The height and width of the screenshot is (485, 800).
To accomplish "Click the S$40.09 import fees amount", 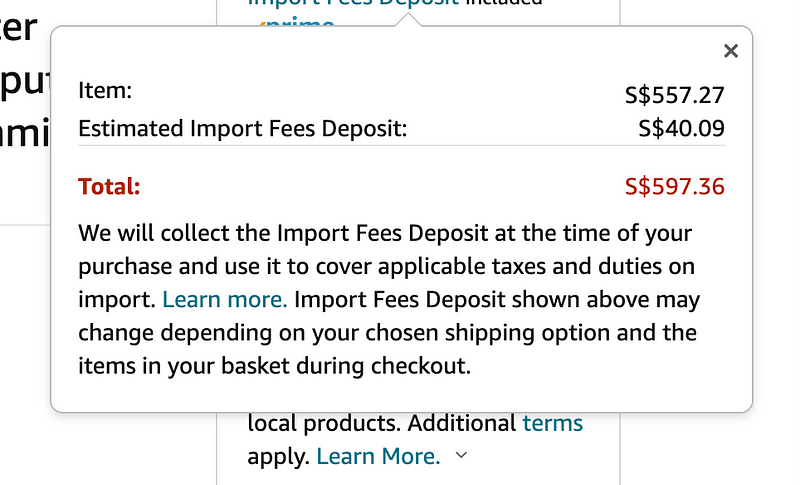I will tap(681, 128).
